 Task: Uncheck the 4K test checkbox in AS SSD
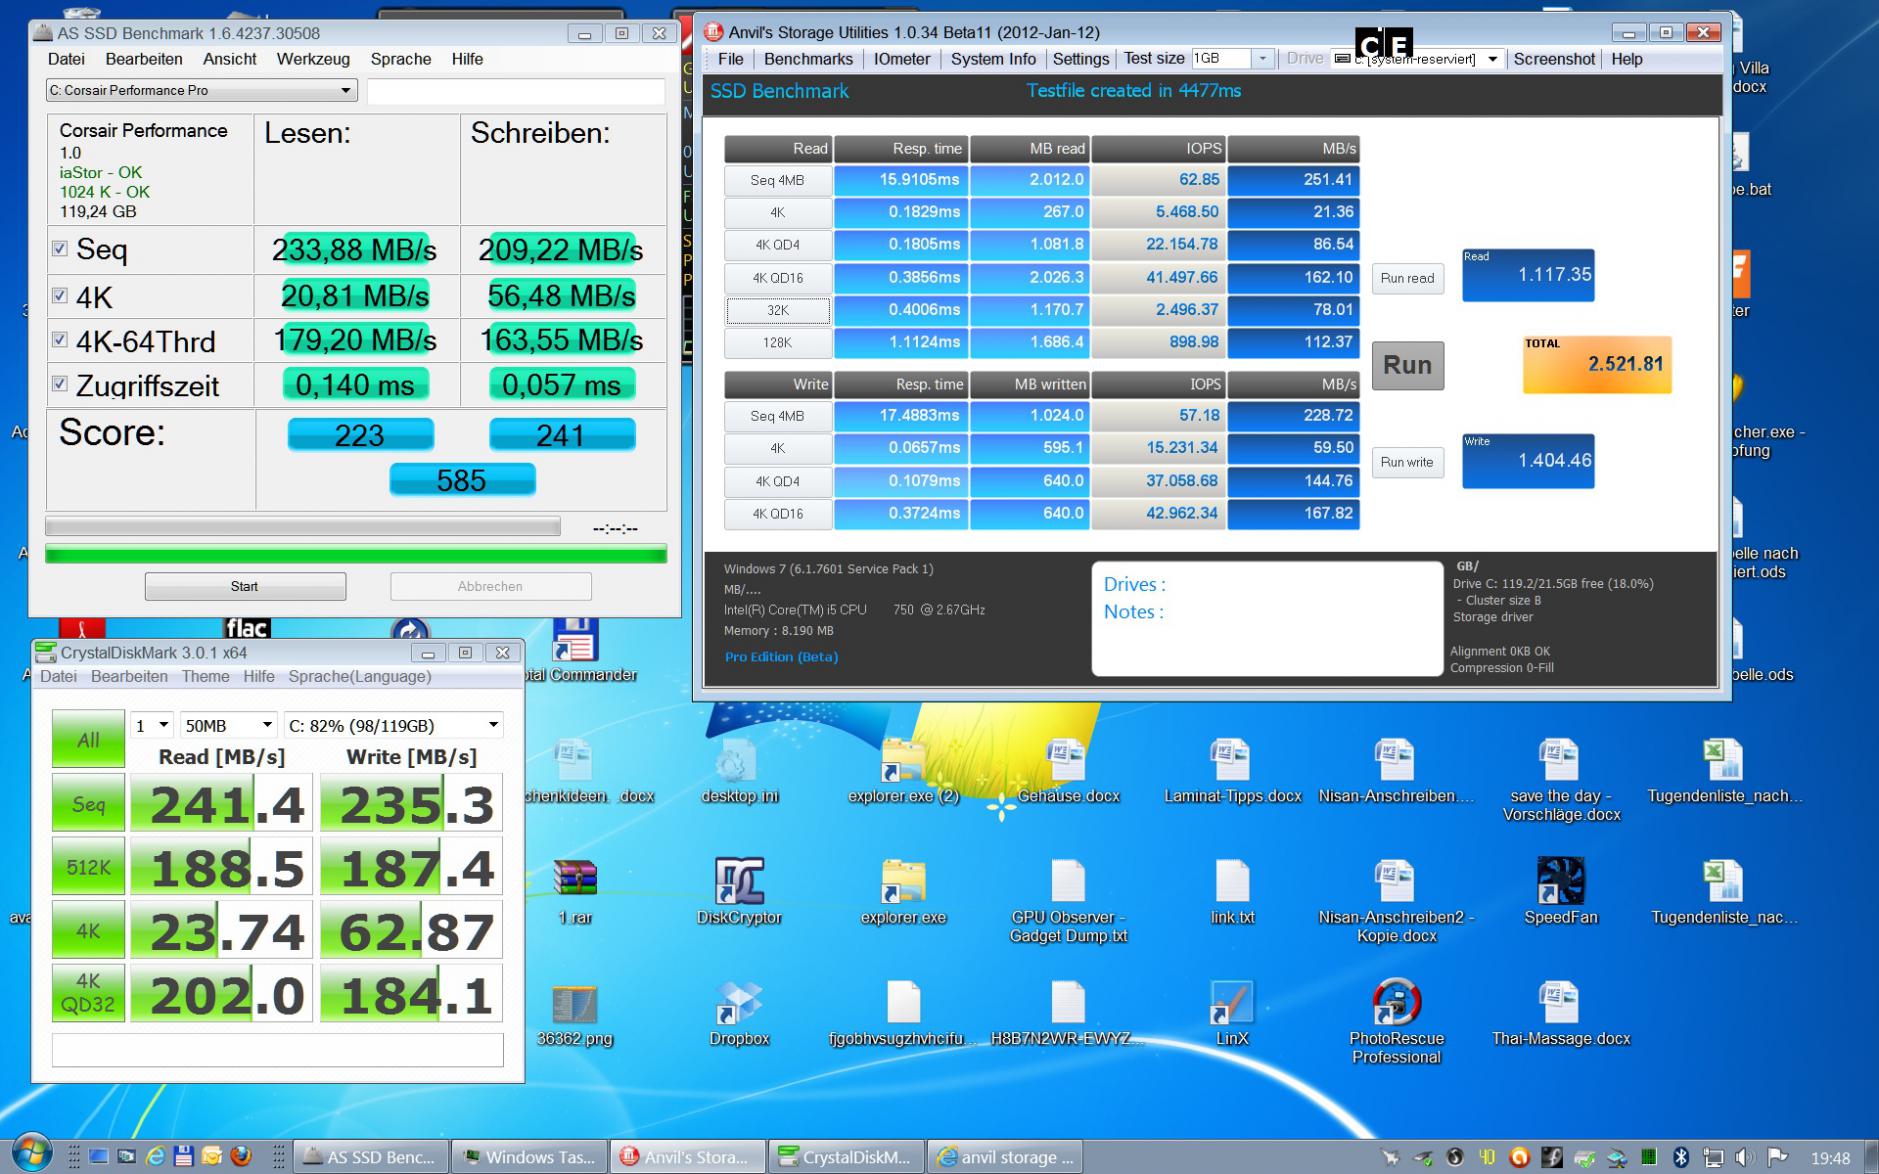(60, 295)
